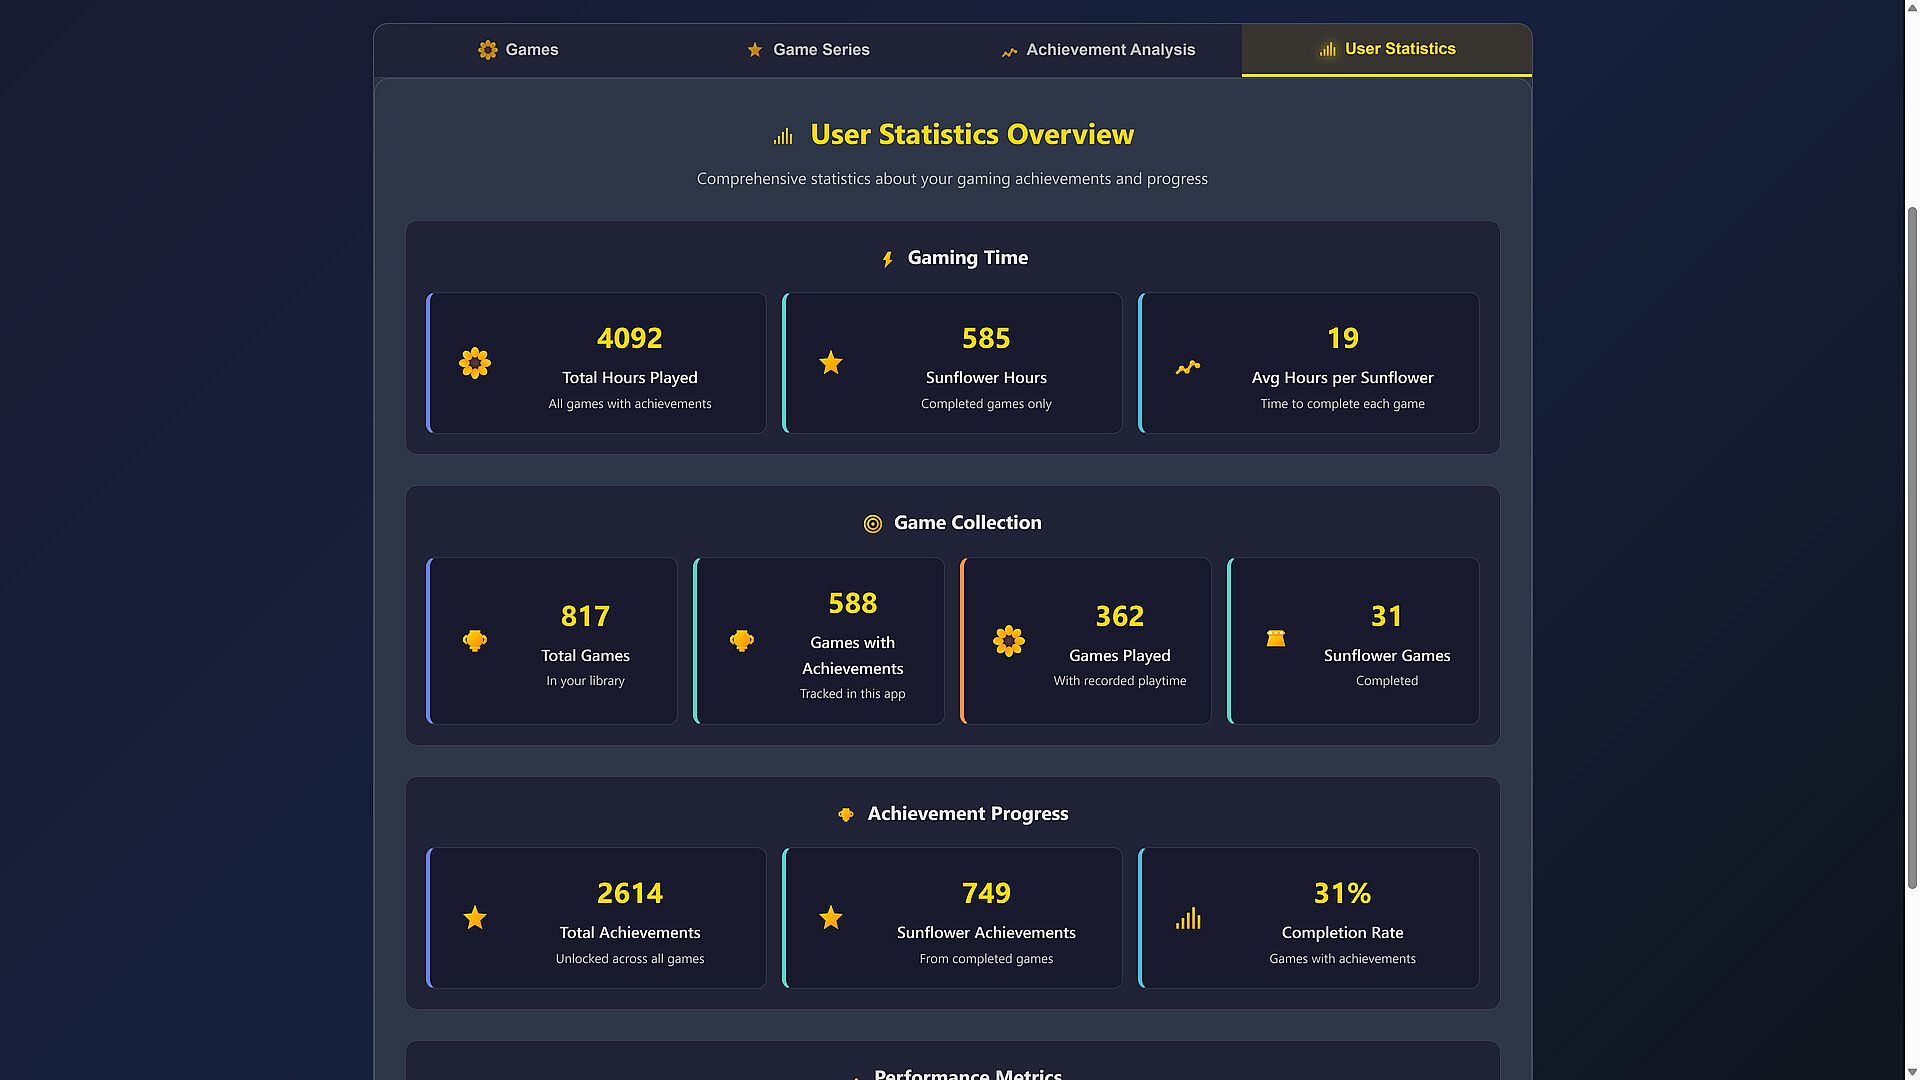Click the star icon in Total Achievements card

coord(475,918)
